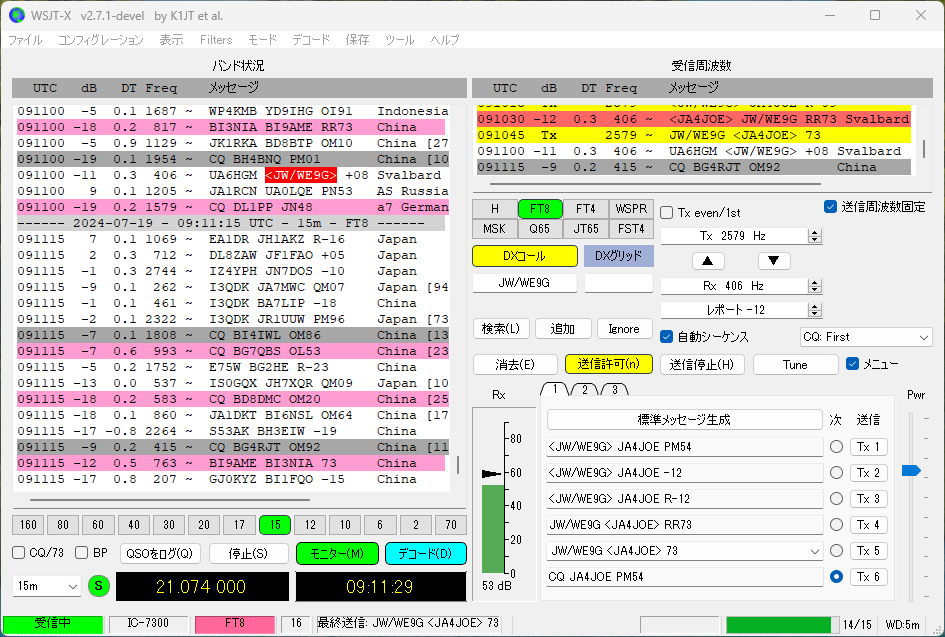
Task: Select the 20 band button
Action: coord(204,524)
